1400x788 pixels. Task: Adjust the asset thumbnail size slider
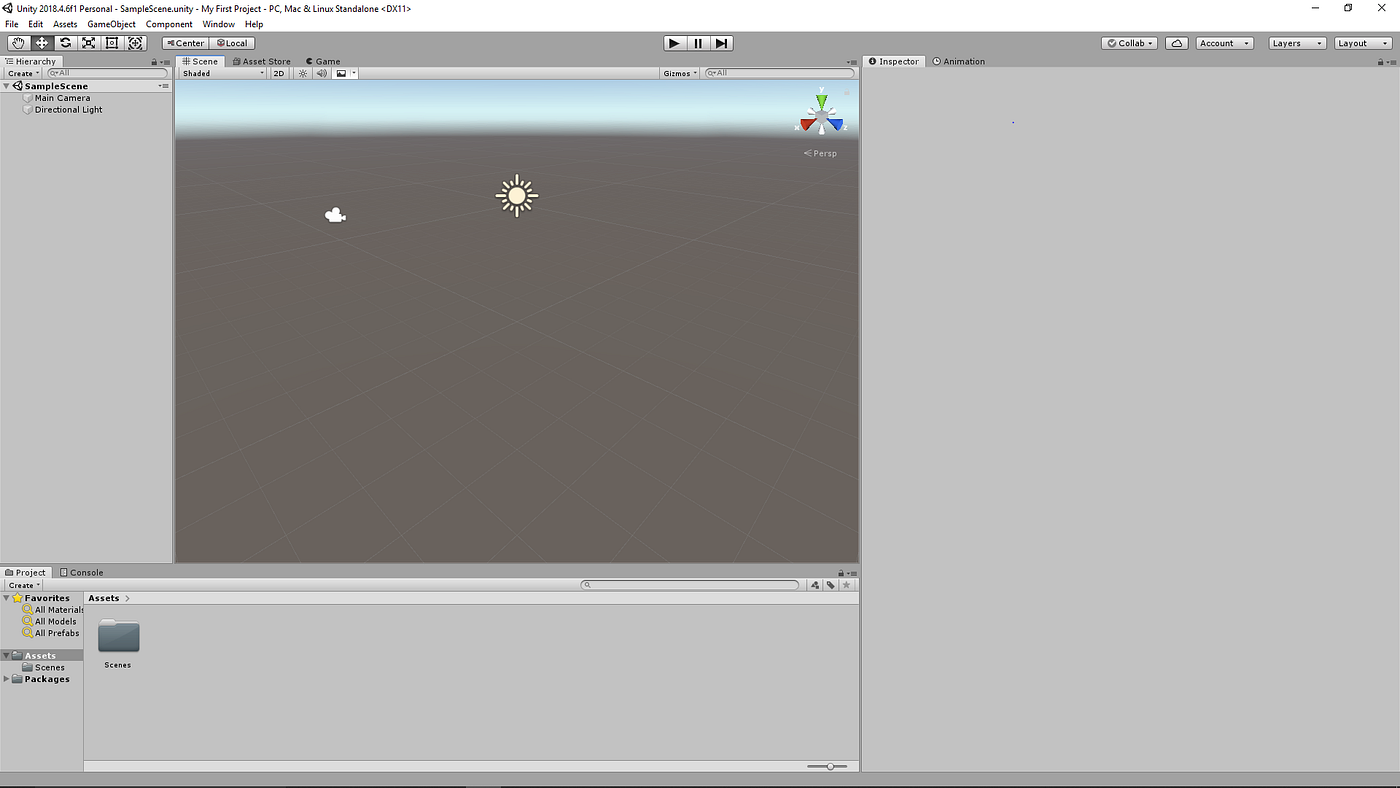tap(828, 766)
